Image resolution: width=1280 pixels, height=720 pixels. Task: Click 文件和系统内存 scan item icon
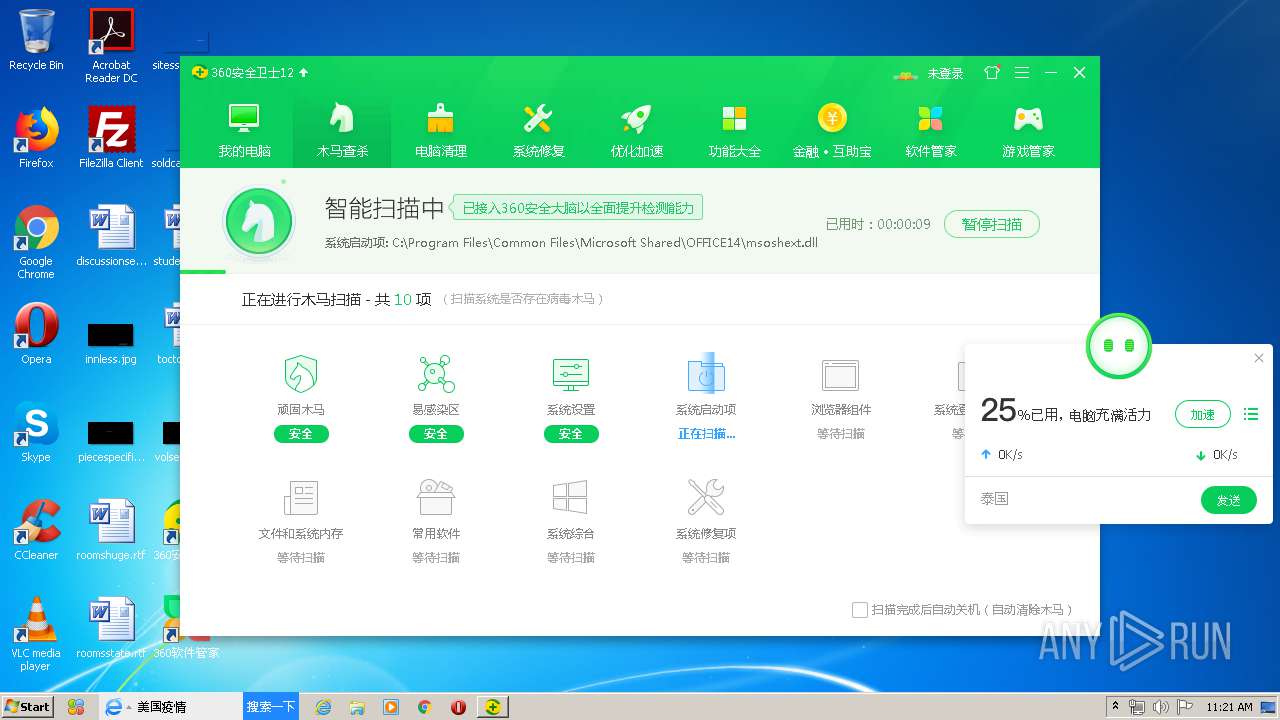point(301,497)
